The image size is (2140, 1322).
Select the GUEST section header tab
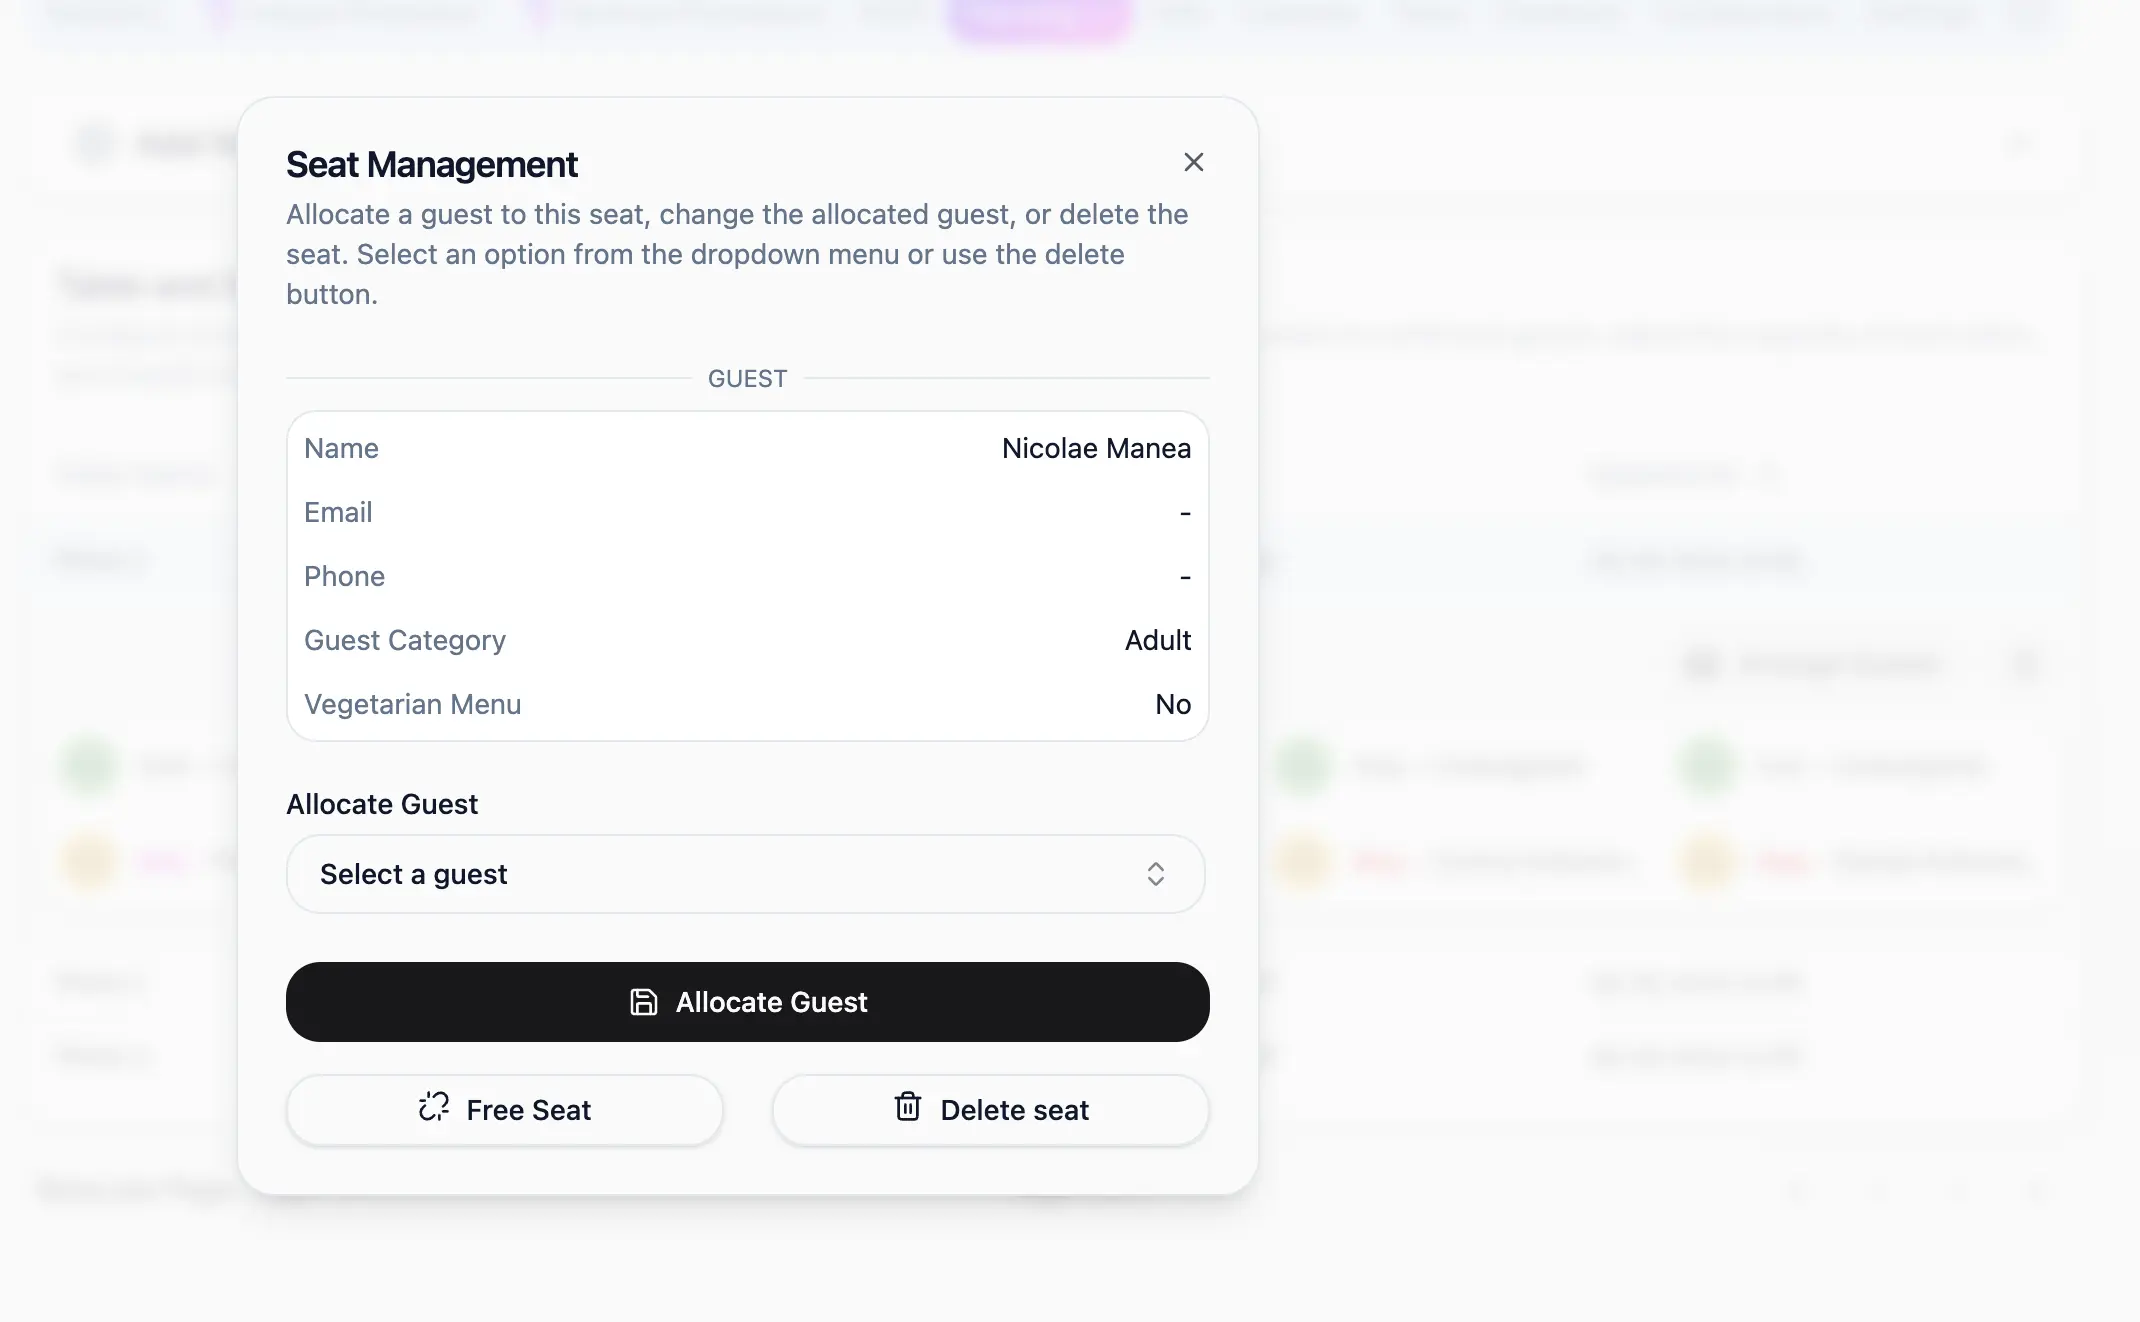(x=747, y=377)
